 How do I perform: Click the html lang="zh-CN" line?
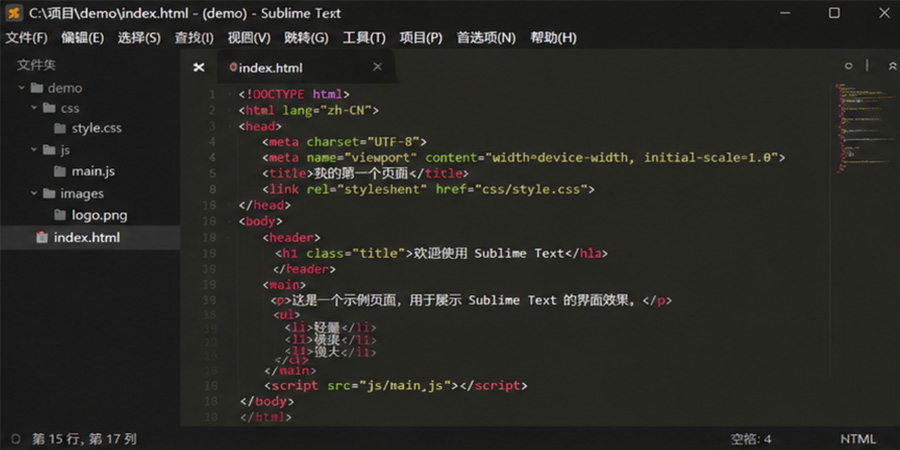click(309, 110)
